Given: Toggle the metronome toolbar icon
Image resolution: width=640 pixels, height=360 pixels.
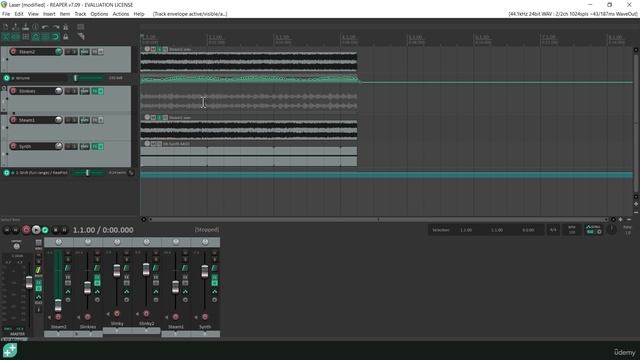Looking at the screenshot, I should tap(65, 27).
